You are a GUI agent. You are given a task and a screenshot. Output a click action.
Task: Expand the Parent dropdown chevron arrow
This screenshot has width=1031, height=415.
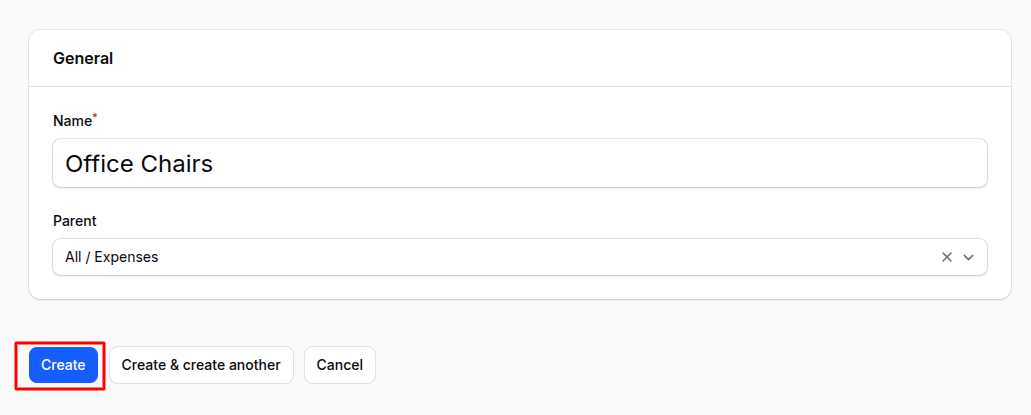(x=968, y=257)
